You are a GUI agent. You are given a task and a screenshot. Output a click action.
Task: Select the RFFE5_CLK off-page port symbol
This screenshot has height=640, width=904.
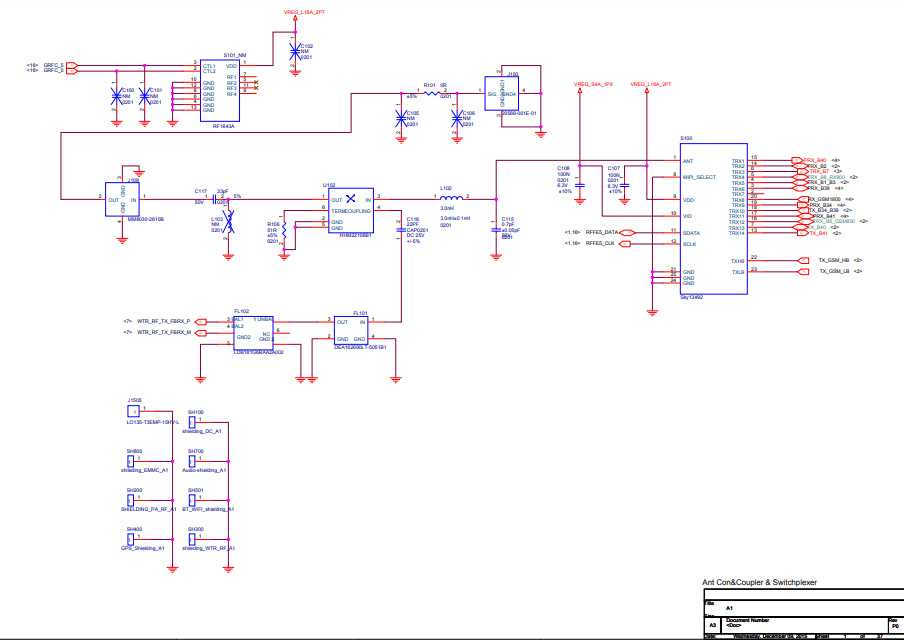(x=624, y=244)
